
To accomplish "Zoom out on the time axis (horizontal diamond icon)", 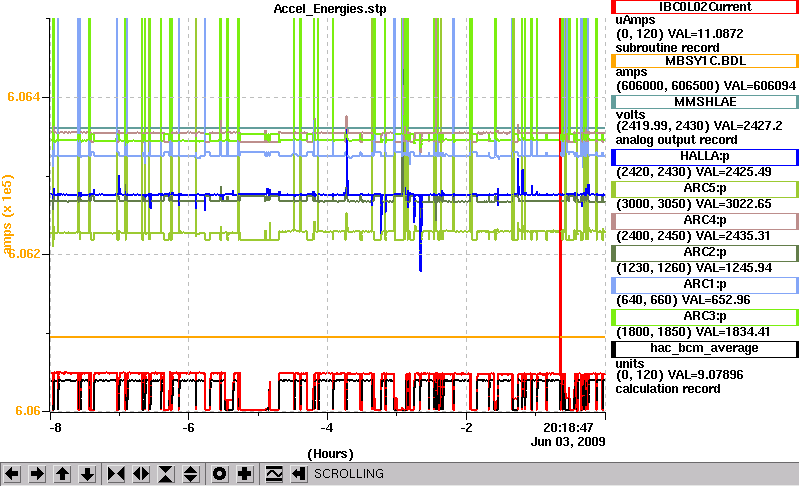I will 141,474.
